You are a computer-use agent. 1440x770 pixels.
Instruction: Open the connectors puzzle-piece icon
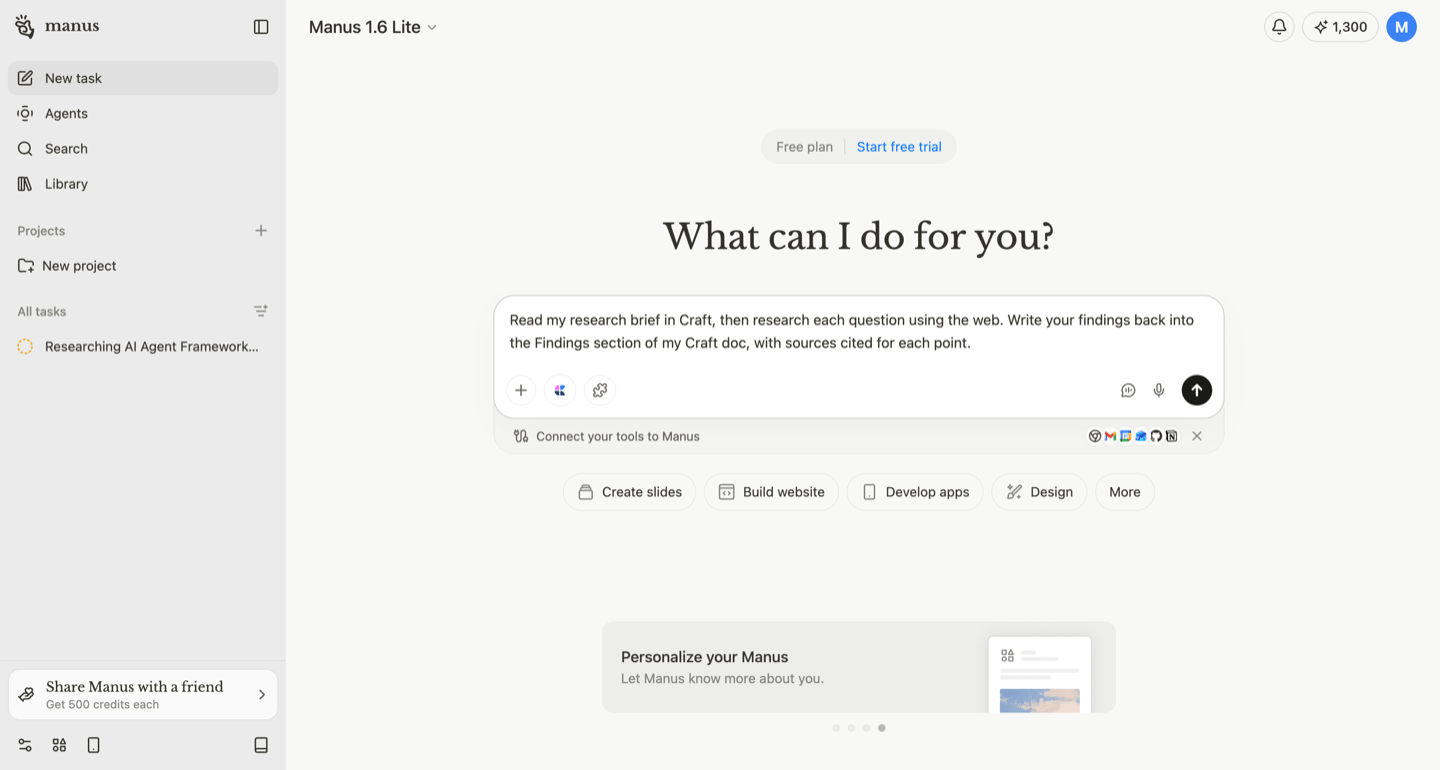[x=599, y=390]
